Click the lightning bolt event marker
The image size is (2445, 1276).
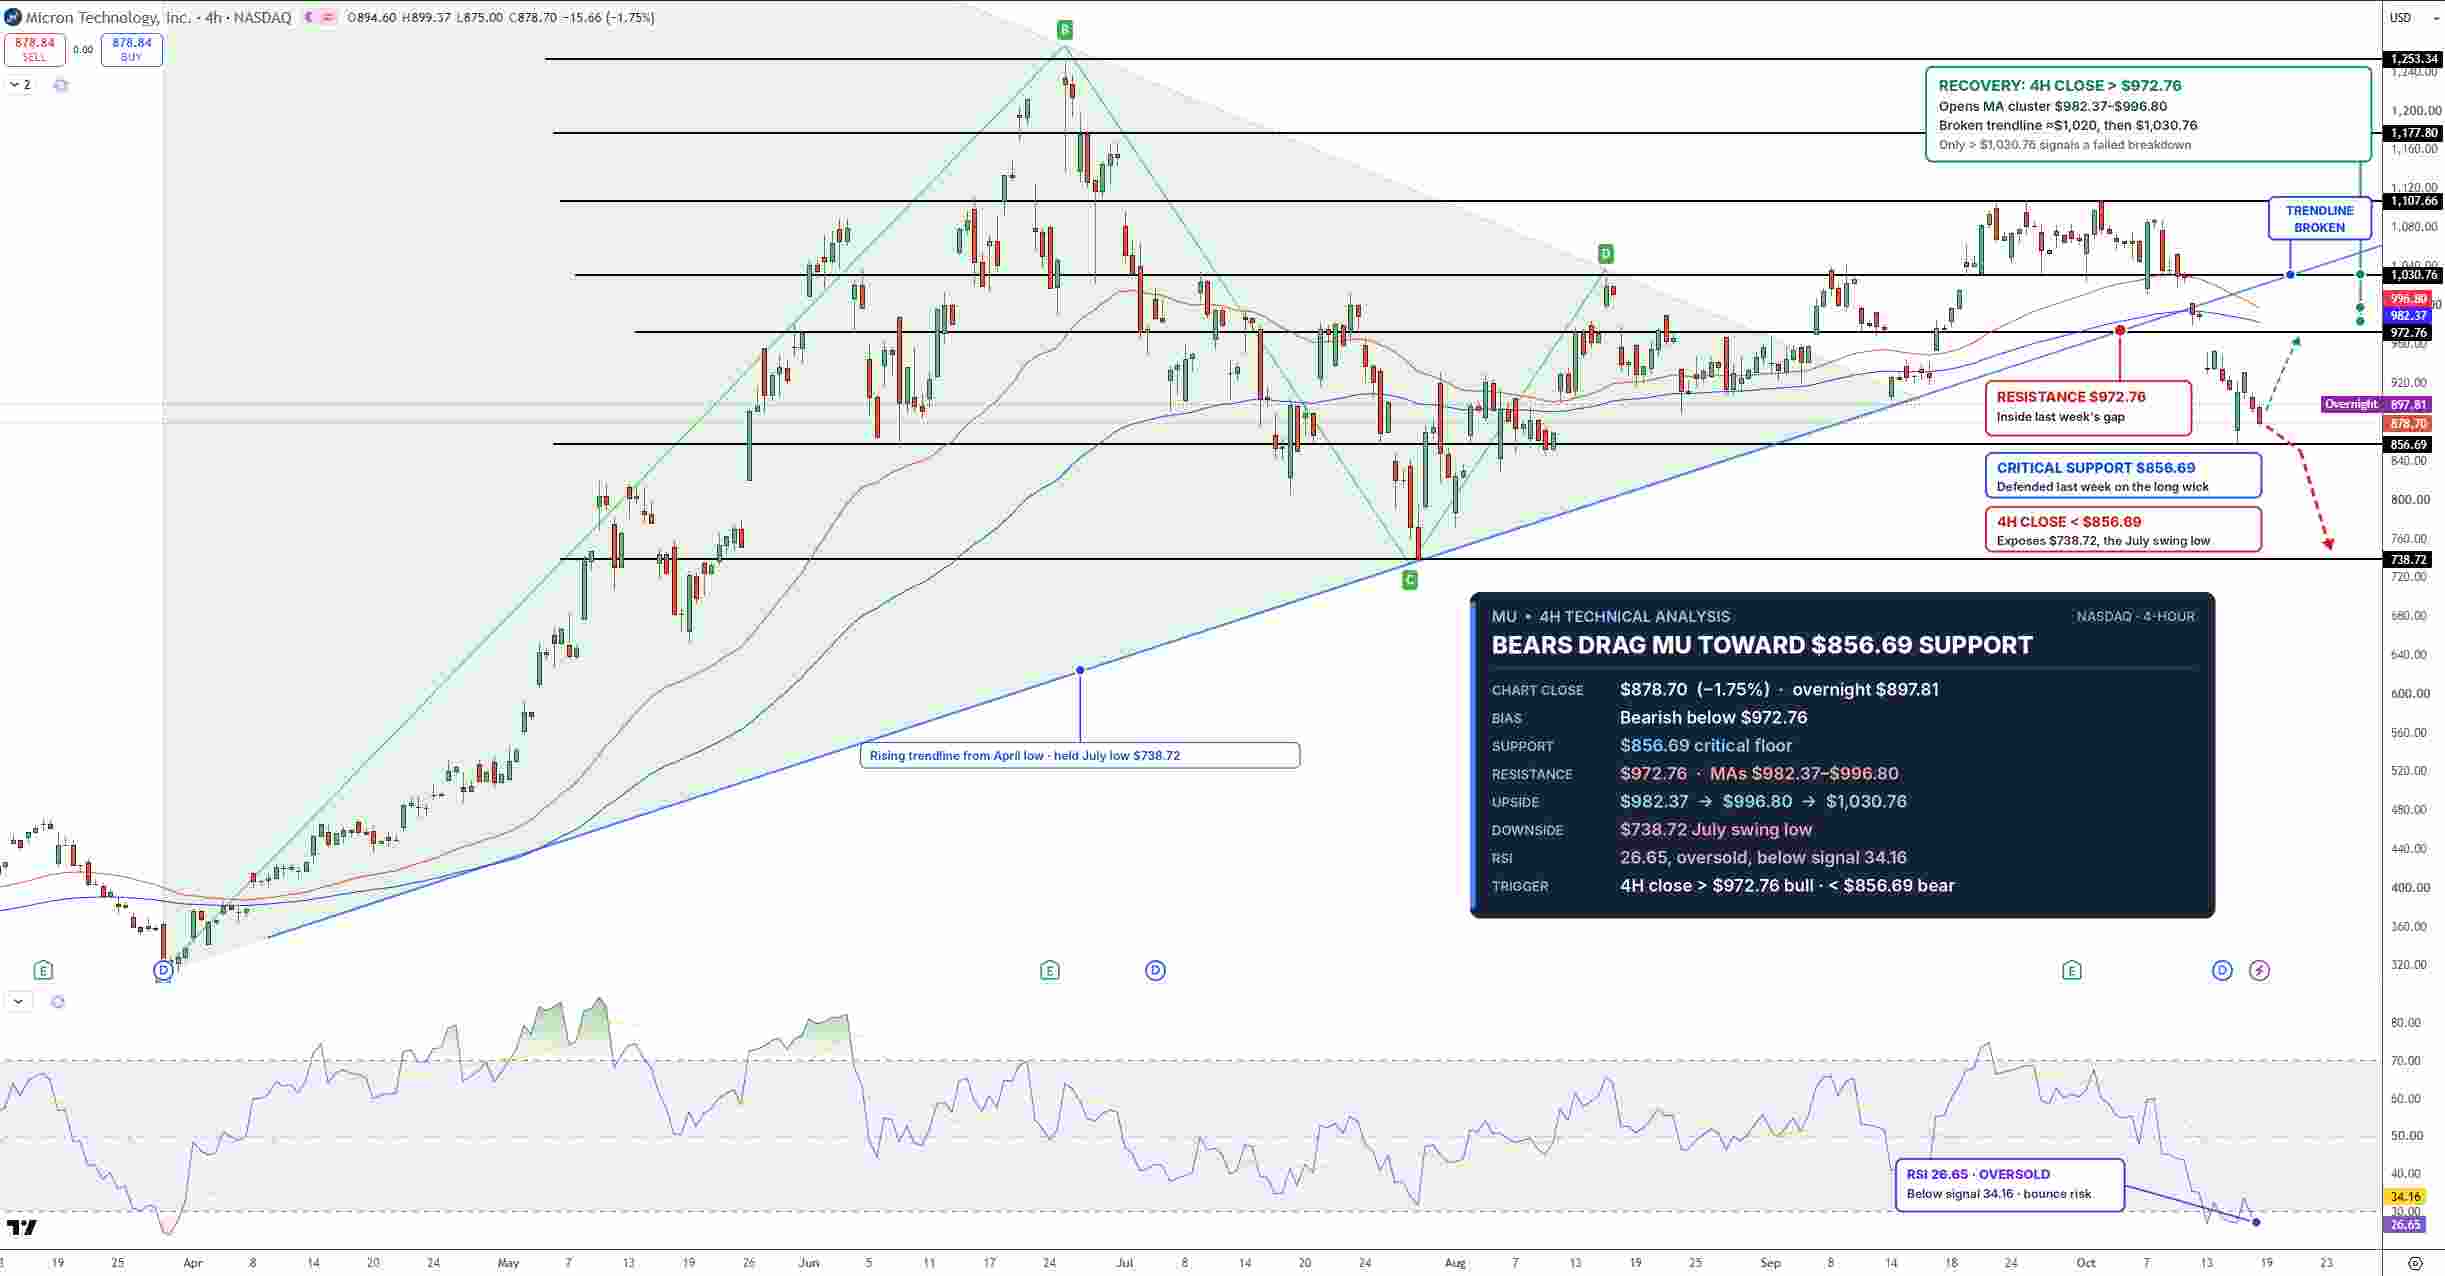(2259, 970)
